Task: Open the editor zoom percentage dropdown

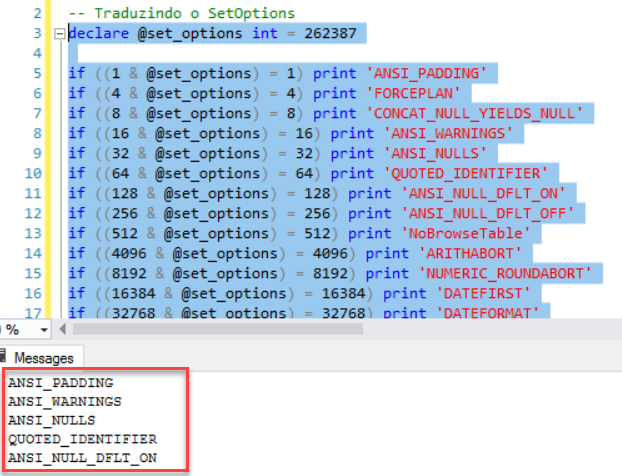Action: [43, 328]
